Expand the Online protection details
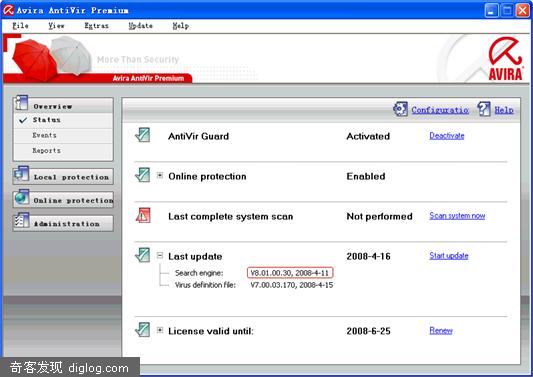Viewport: 533px width, 377px height. point(160,175)
